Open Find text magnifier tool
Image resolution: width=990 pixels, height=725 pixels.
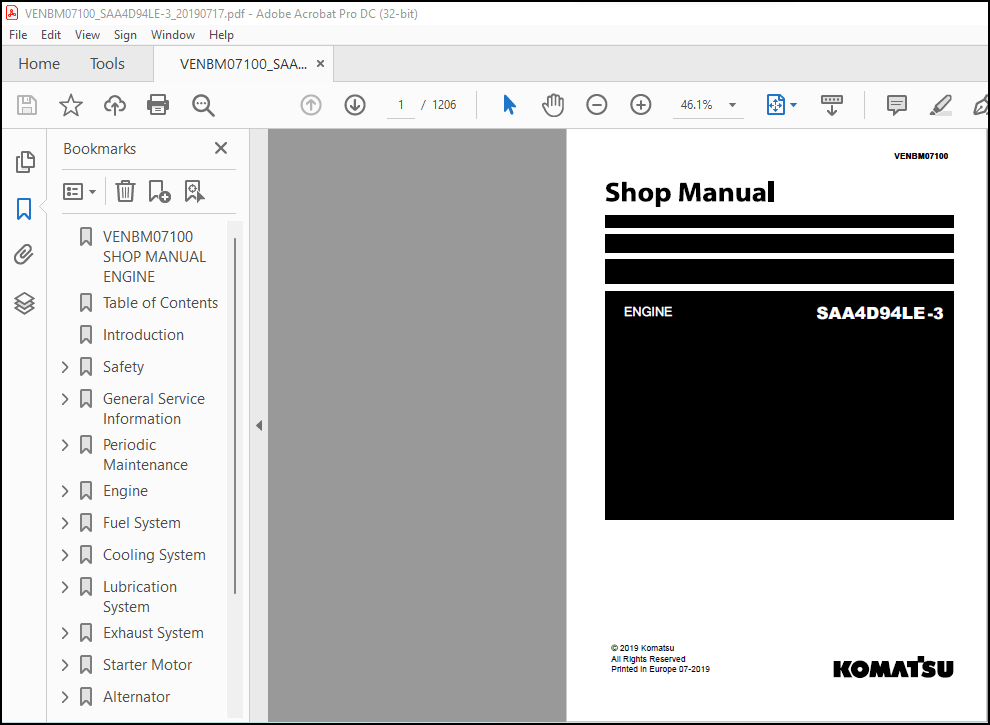point(203,105)
